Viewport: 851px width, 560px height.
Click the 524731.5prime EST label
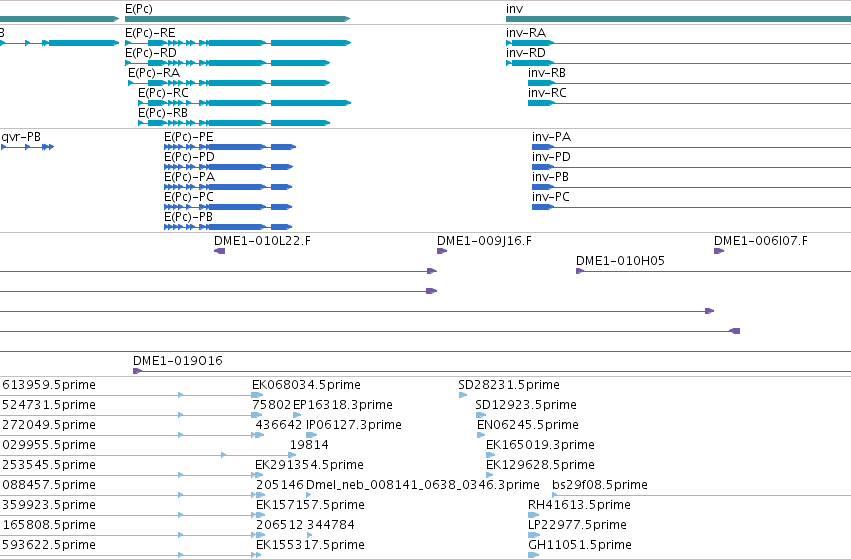point(49,405)
